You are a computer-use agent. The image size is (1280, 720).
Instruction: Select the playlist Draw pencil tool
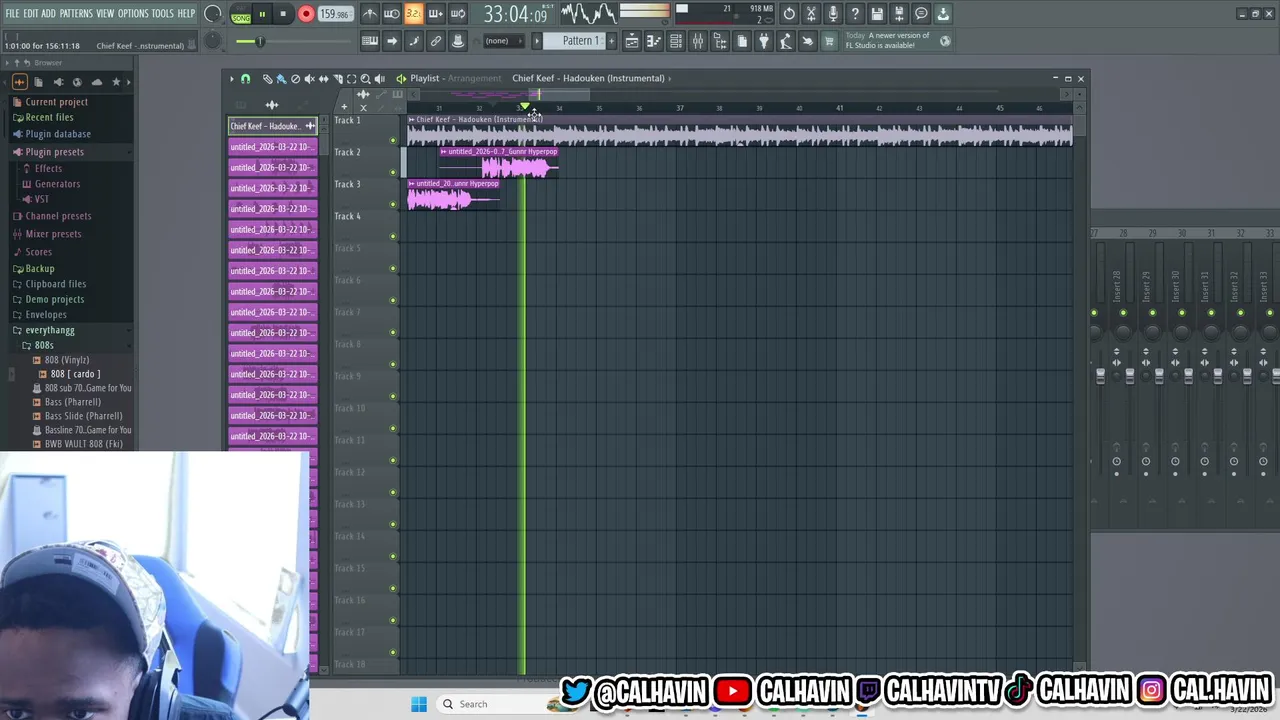[x=267, y=78]
